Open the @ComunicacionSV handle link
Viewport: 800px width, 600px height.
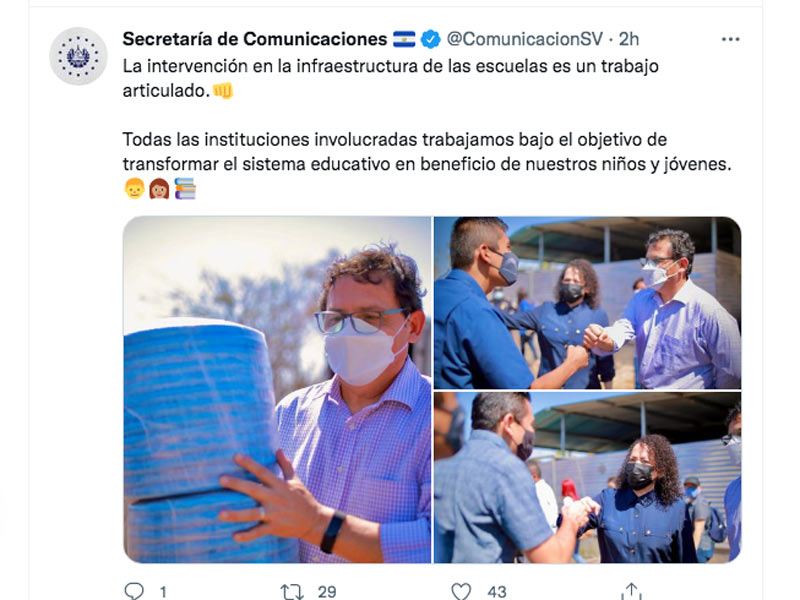coord(524,39)
